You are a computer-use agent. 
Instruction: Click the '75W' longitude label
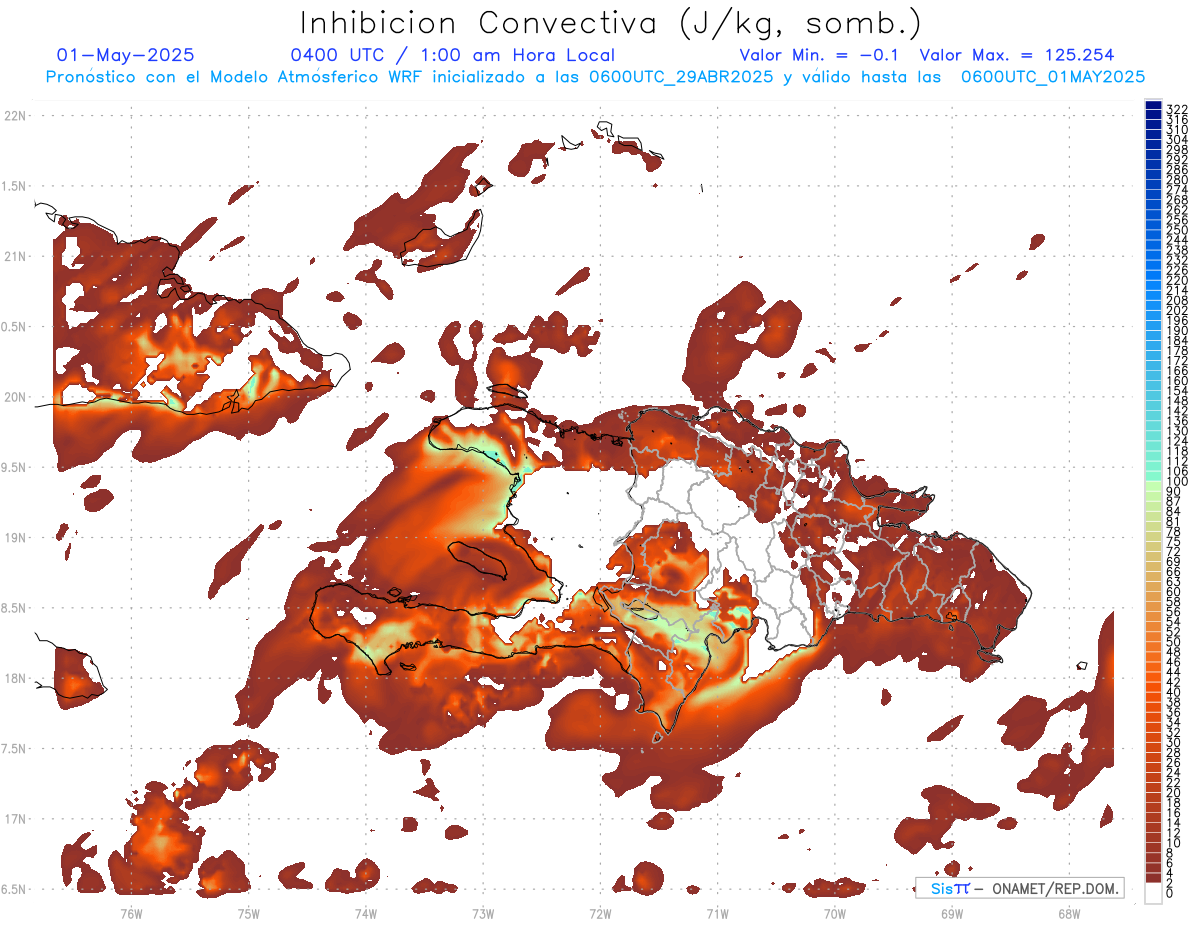(x=248, y=913)
